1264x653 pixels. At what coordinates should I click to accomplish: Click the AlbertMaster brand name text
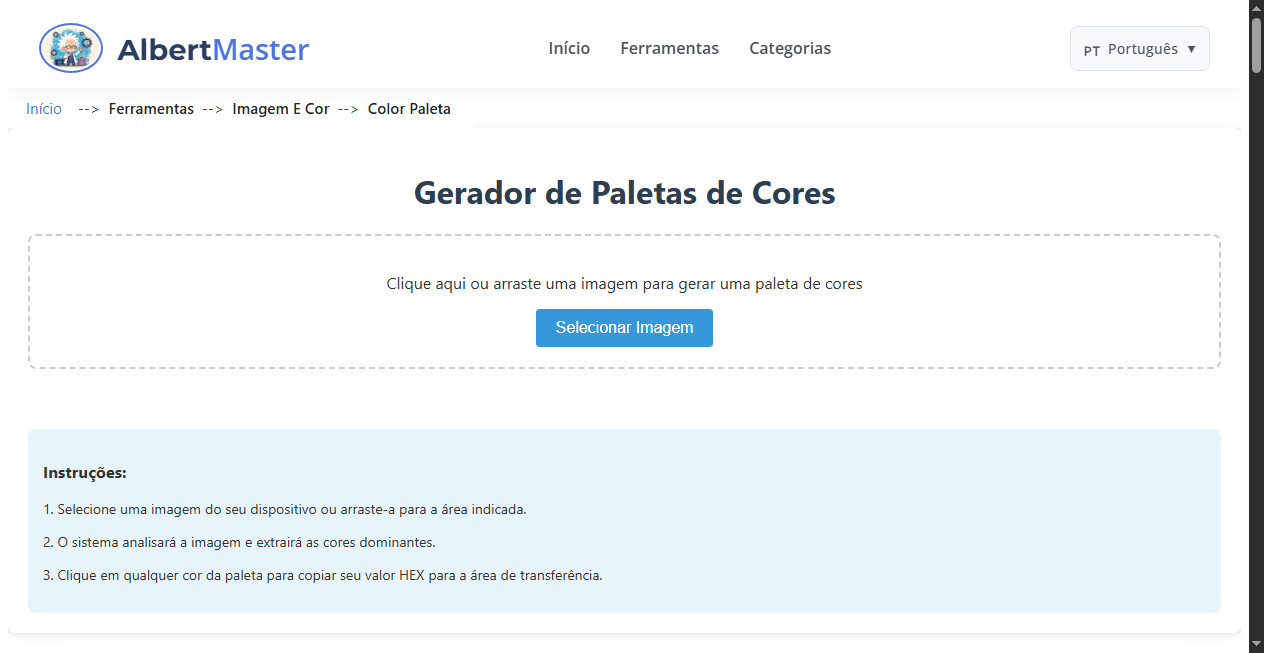coord(213,48)
